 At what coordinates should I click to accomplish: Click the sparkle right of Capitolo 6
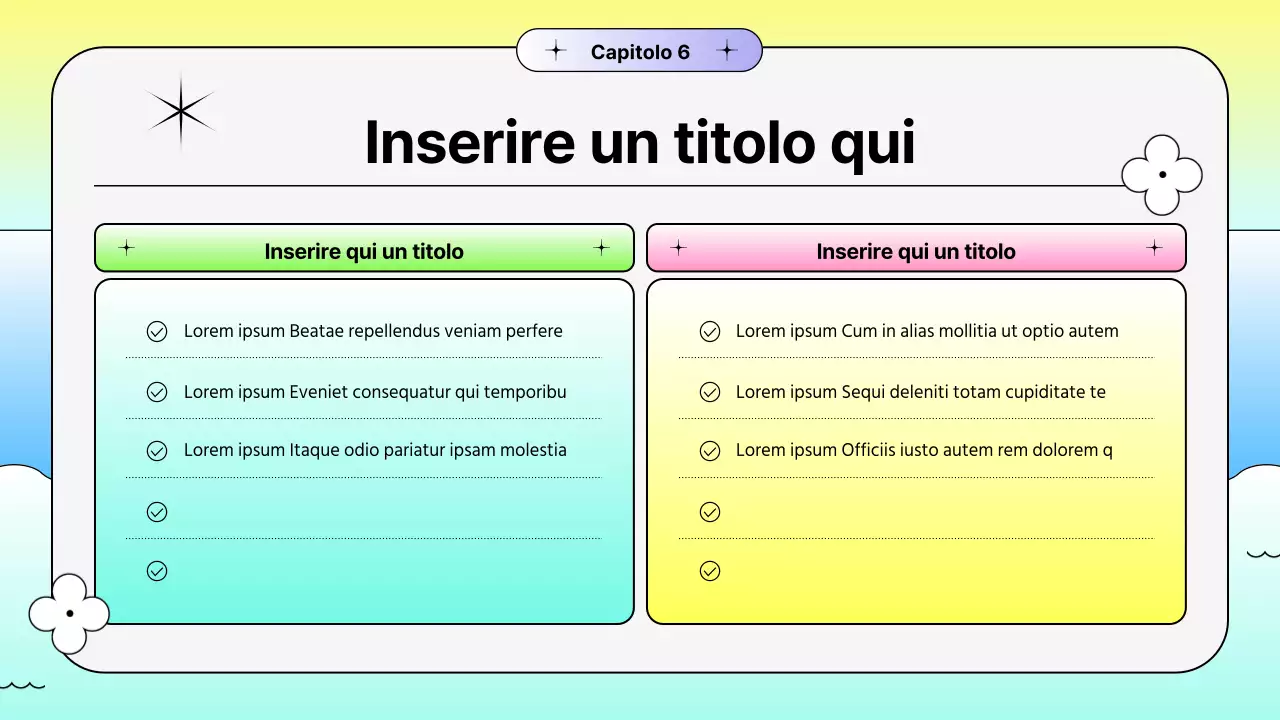[x=727, y=51]
